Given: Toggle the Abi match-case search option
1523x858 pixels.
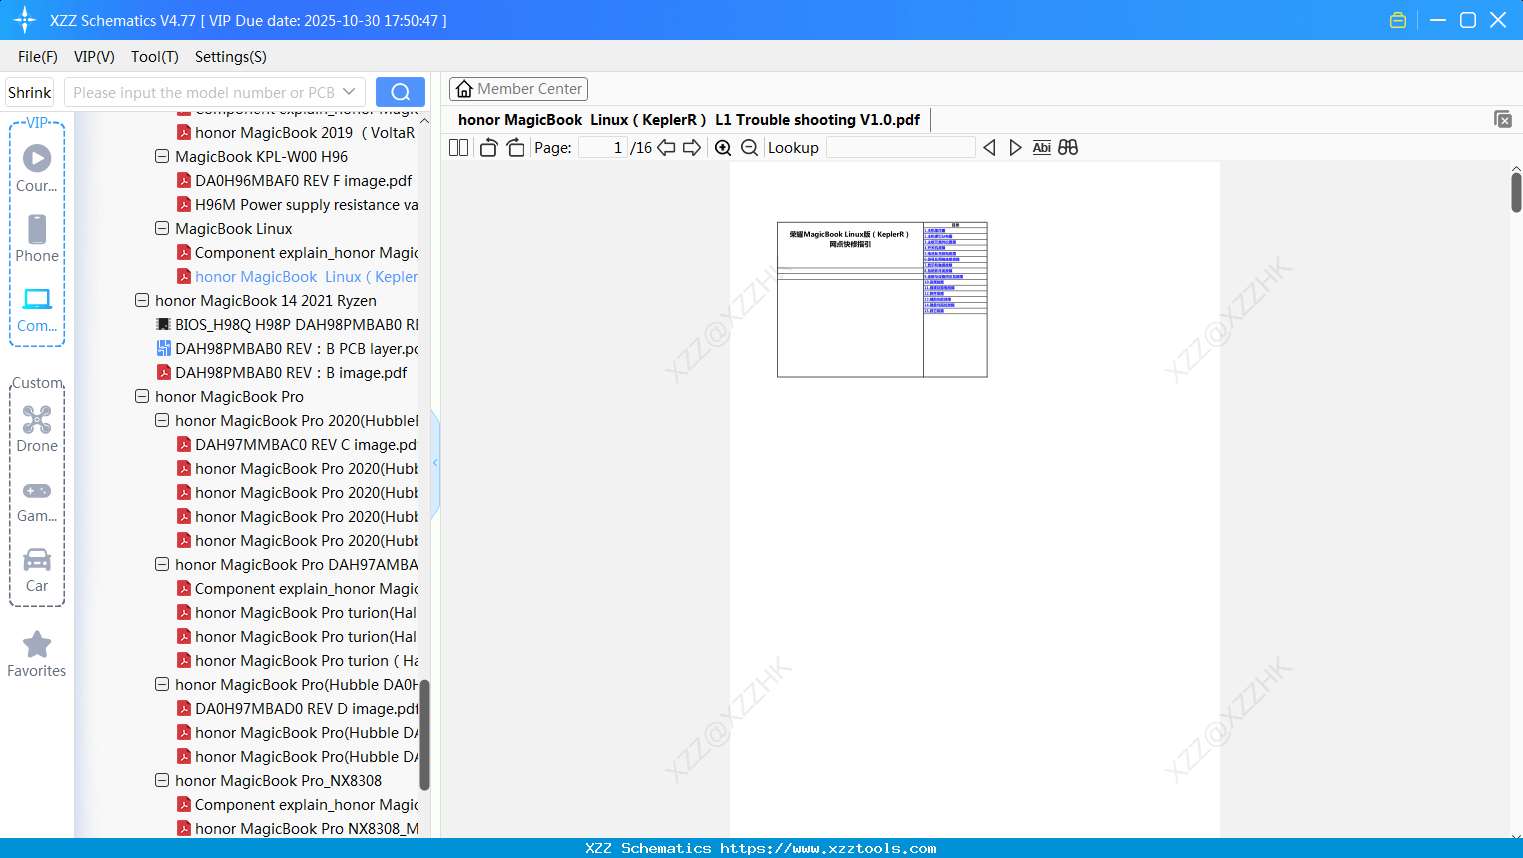Looking at the screenshot, I should point(1041,148).
